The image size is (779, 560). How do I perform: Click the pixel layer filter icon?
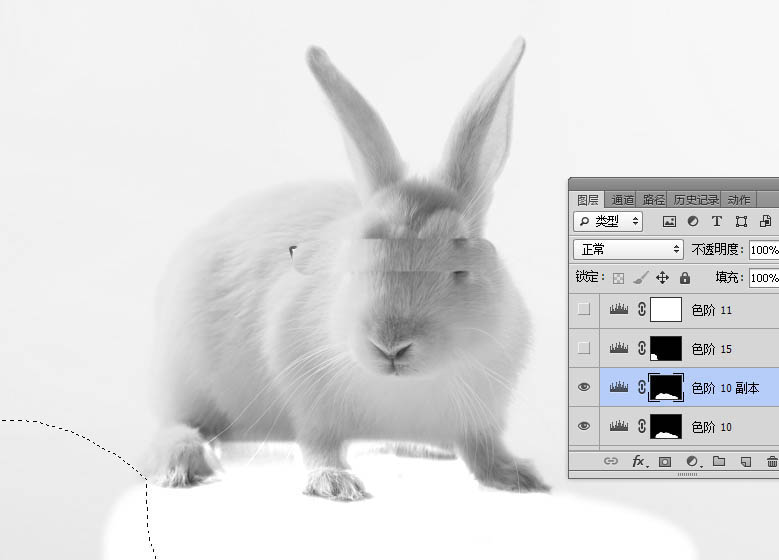(669, 221)
